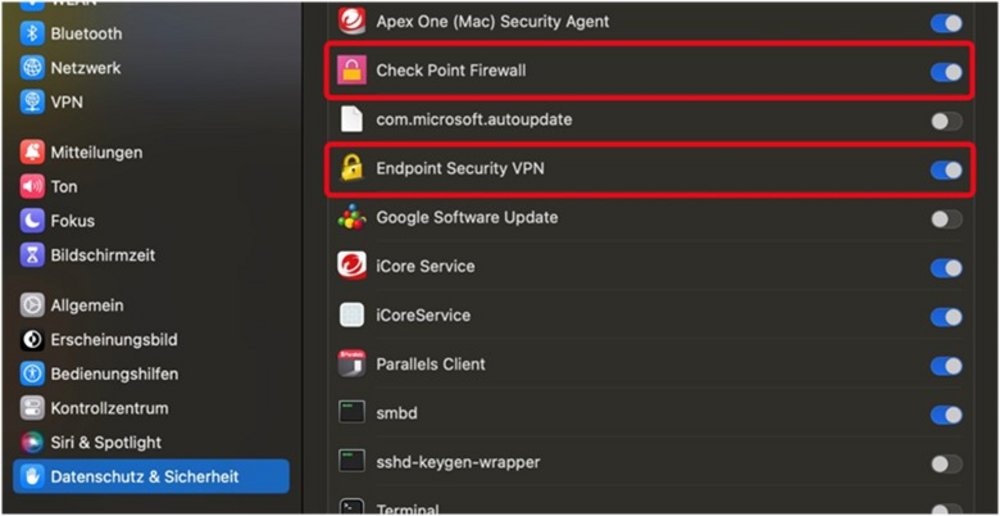
Task: Click the Endpoint Security VPN padlock icon
Action: 351,168
